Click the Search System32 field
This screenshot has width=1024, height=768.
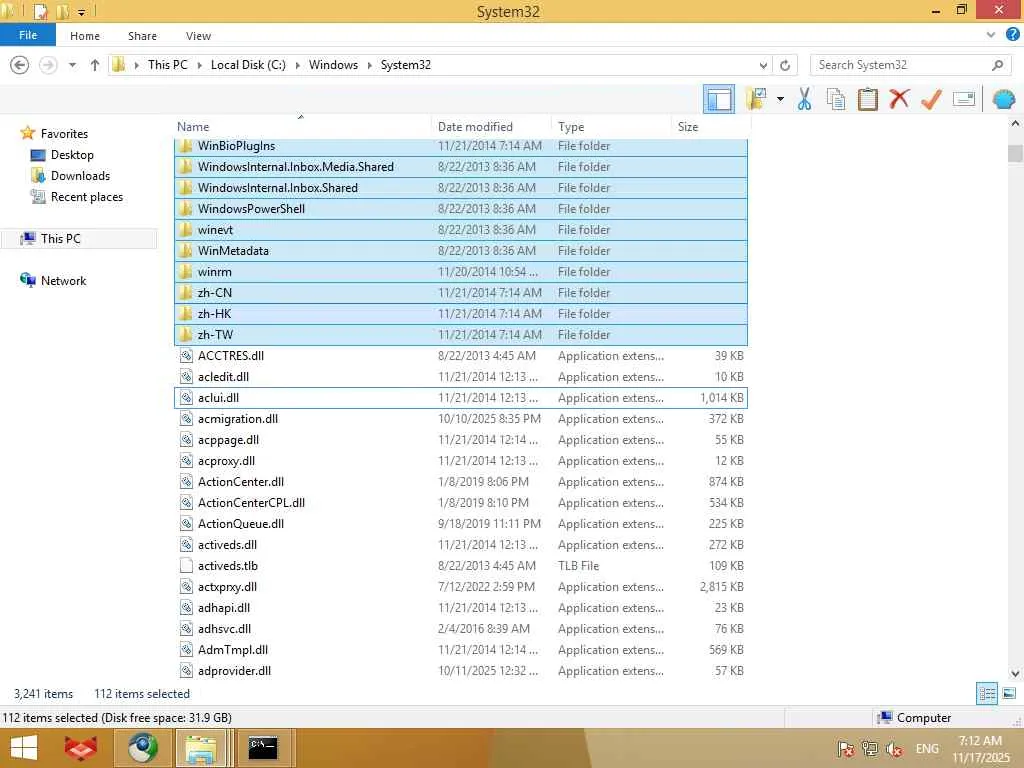901,65
